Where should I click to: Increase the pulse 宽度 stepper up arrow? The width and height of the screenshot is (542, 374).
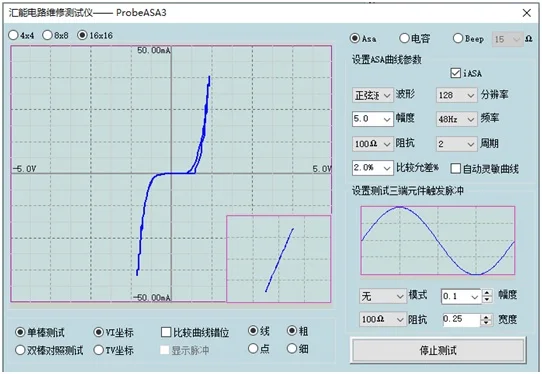pos(486,317)
